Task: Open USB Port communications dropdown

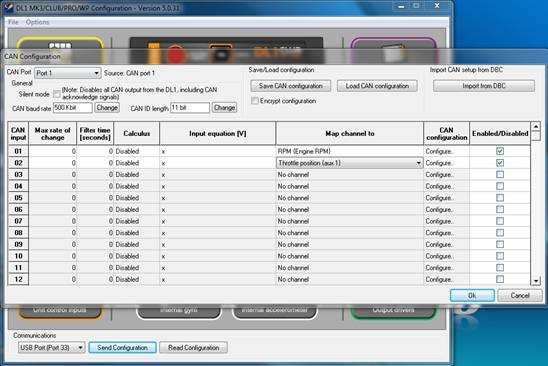Action: coord(51,347)
